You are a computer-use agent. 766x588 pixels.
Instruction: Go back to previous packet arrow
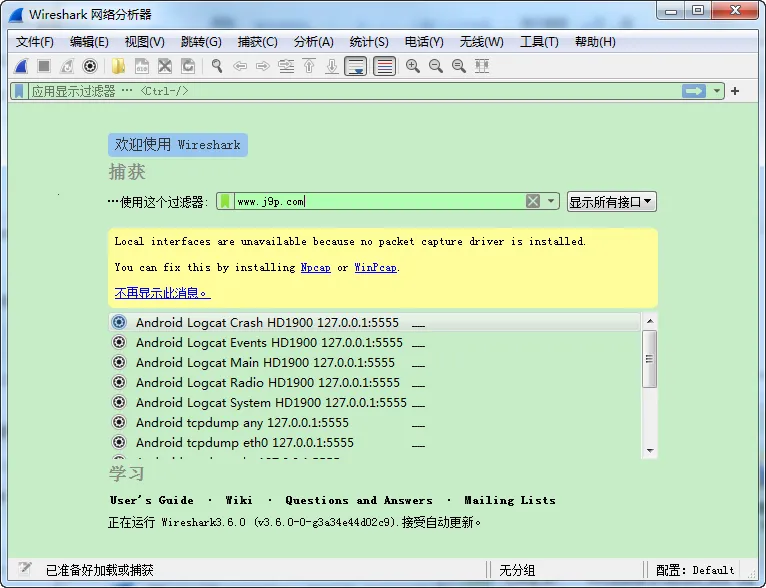coord(240,66)
